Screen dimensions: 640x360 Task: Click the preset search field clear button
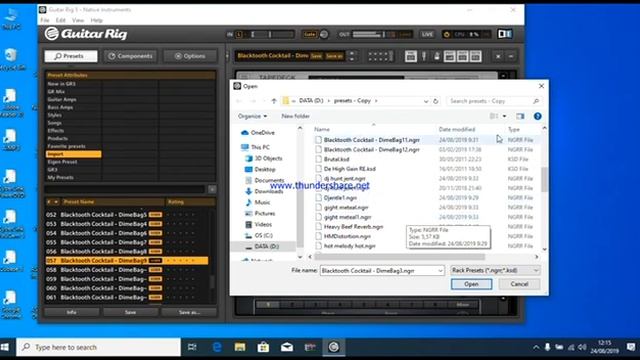(212, 189)
